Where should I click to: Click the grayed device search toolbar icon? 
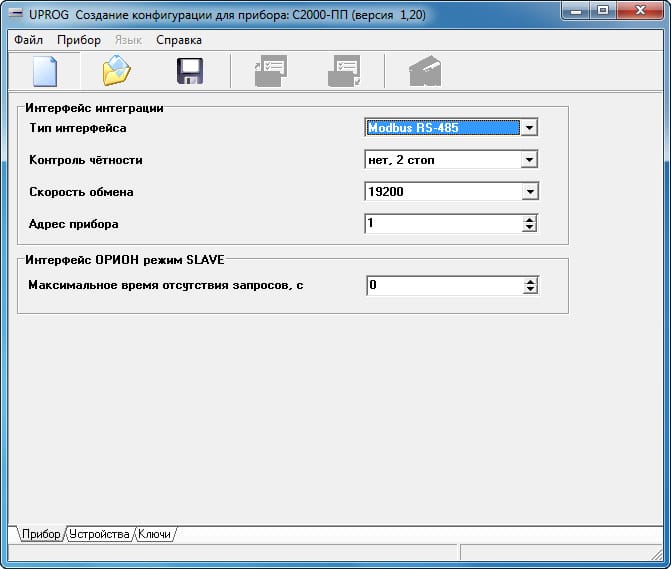(x=425, y=71)
